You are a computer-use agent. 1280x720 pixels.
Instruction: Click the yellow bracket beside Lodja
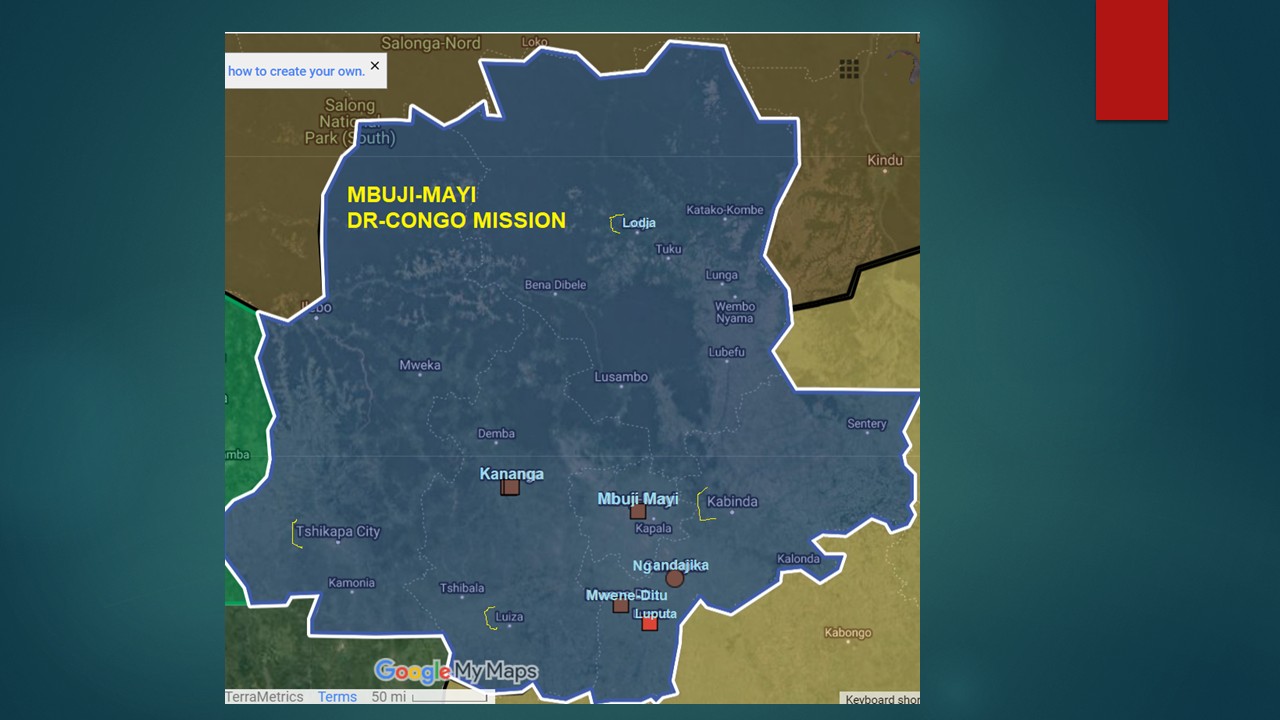pos(616,223)
